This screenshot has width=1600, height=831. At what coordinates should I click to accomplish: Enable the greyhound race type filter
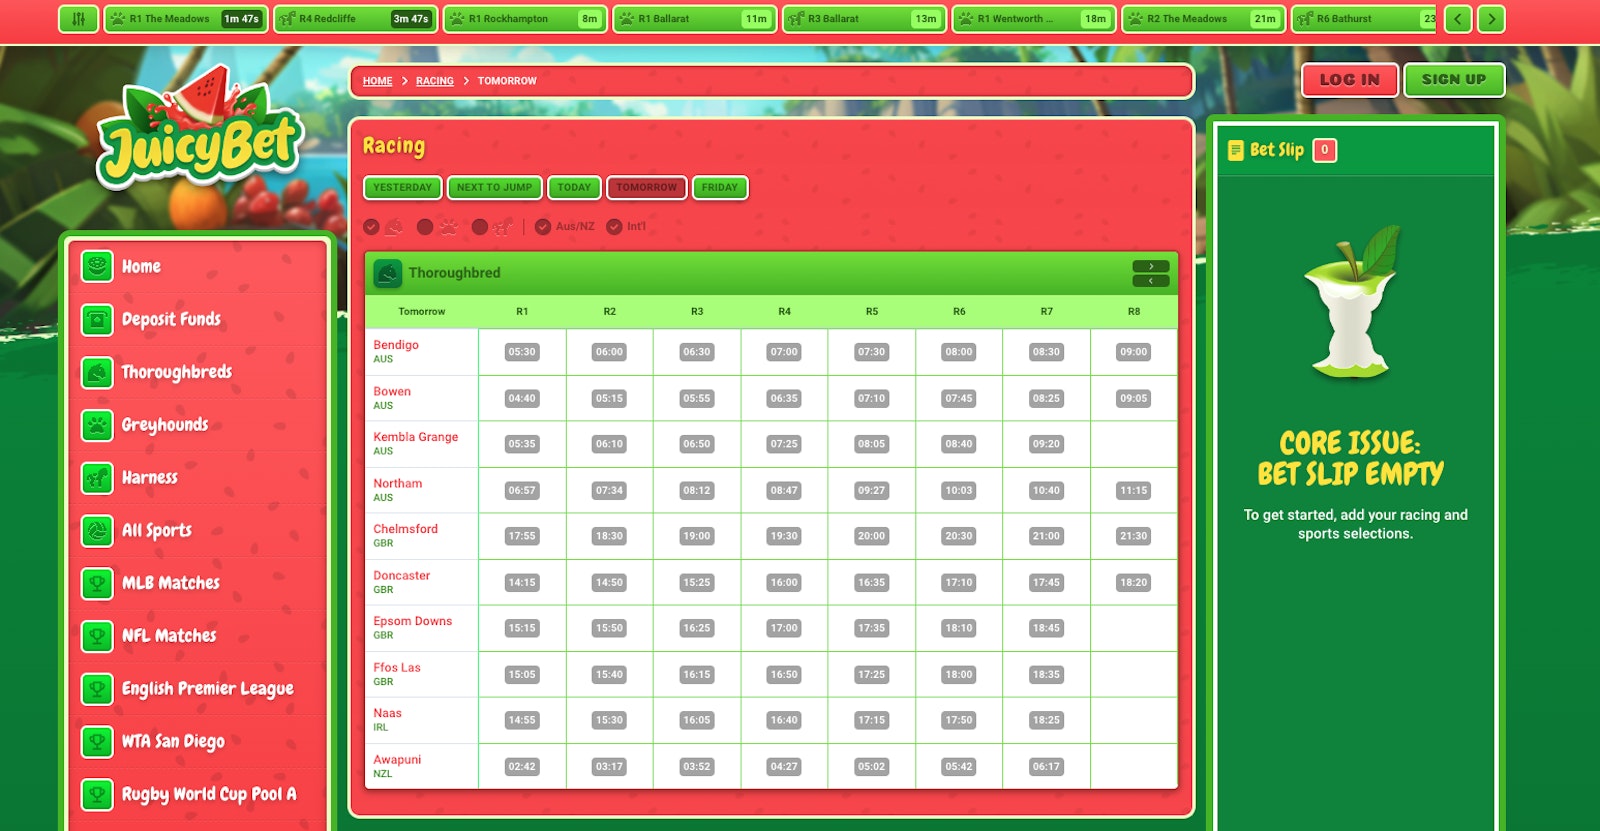point(425,227)
